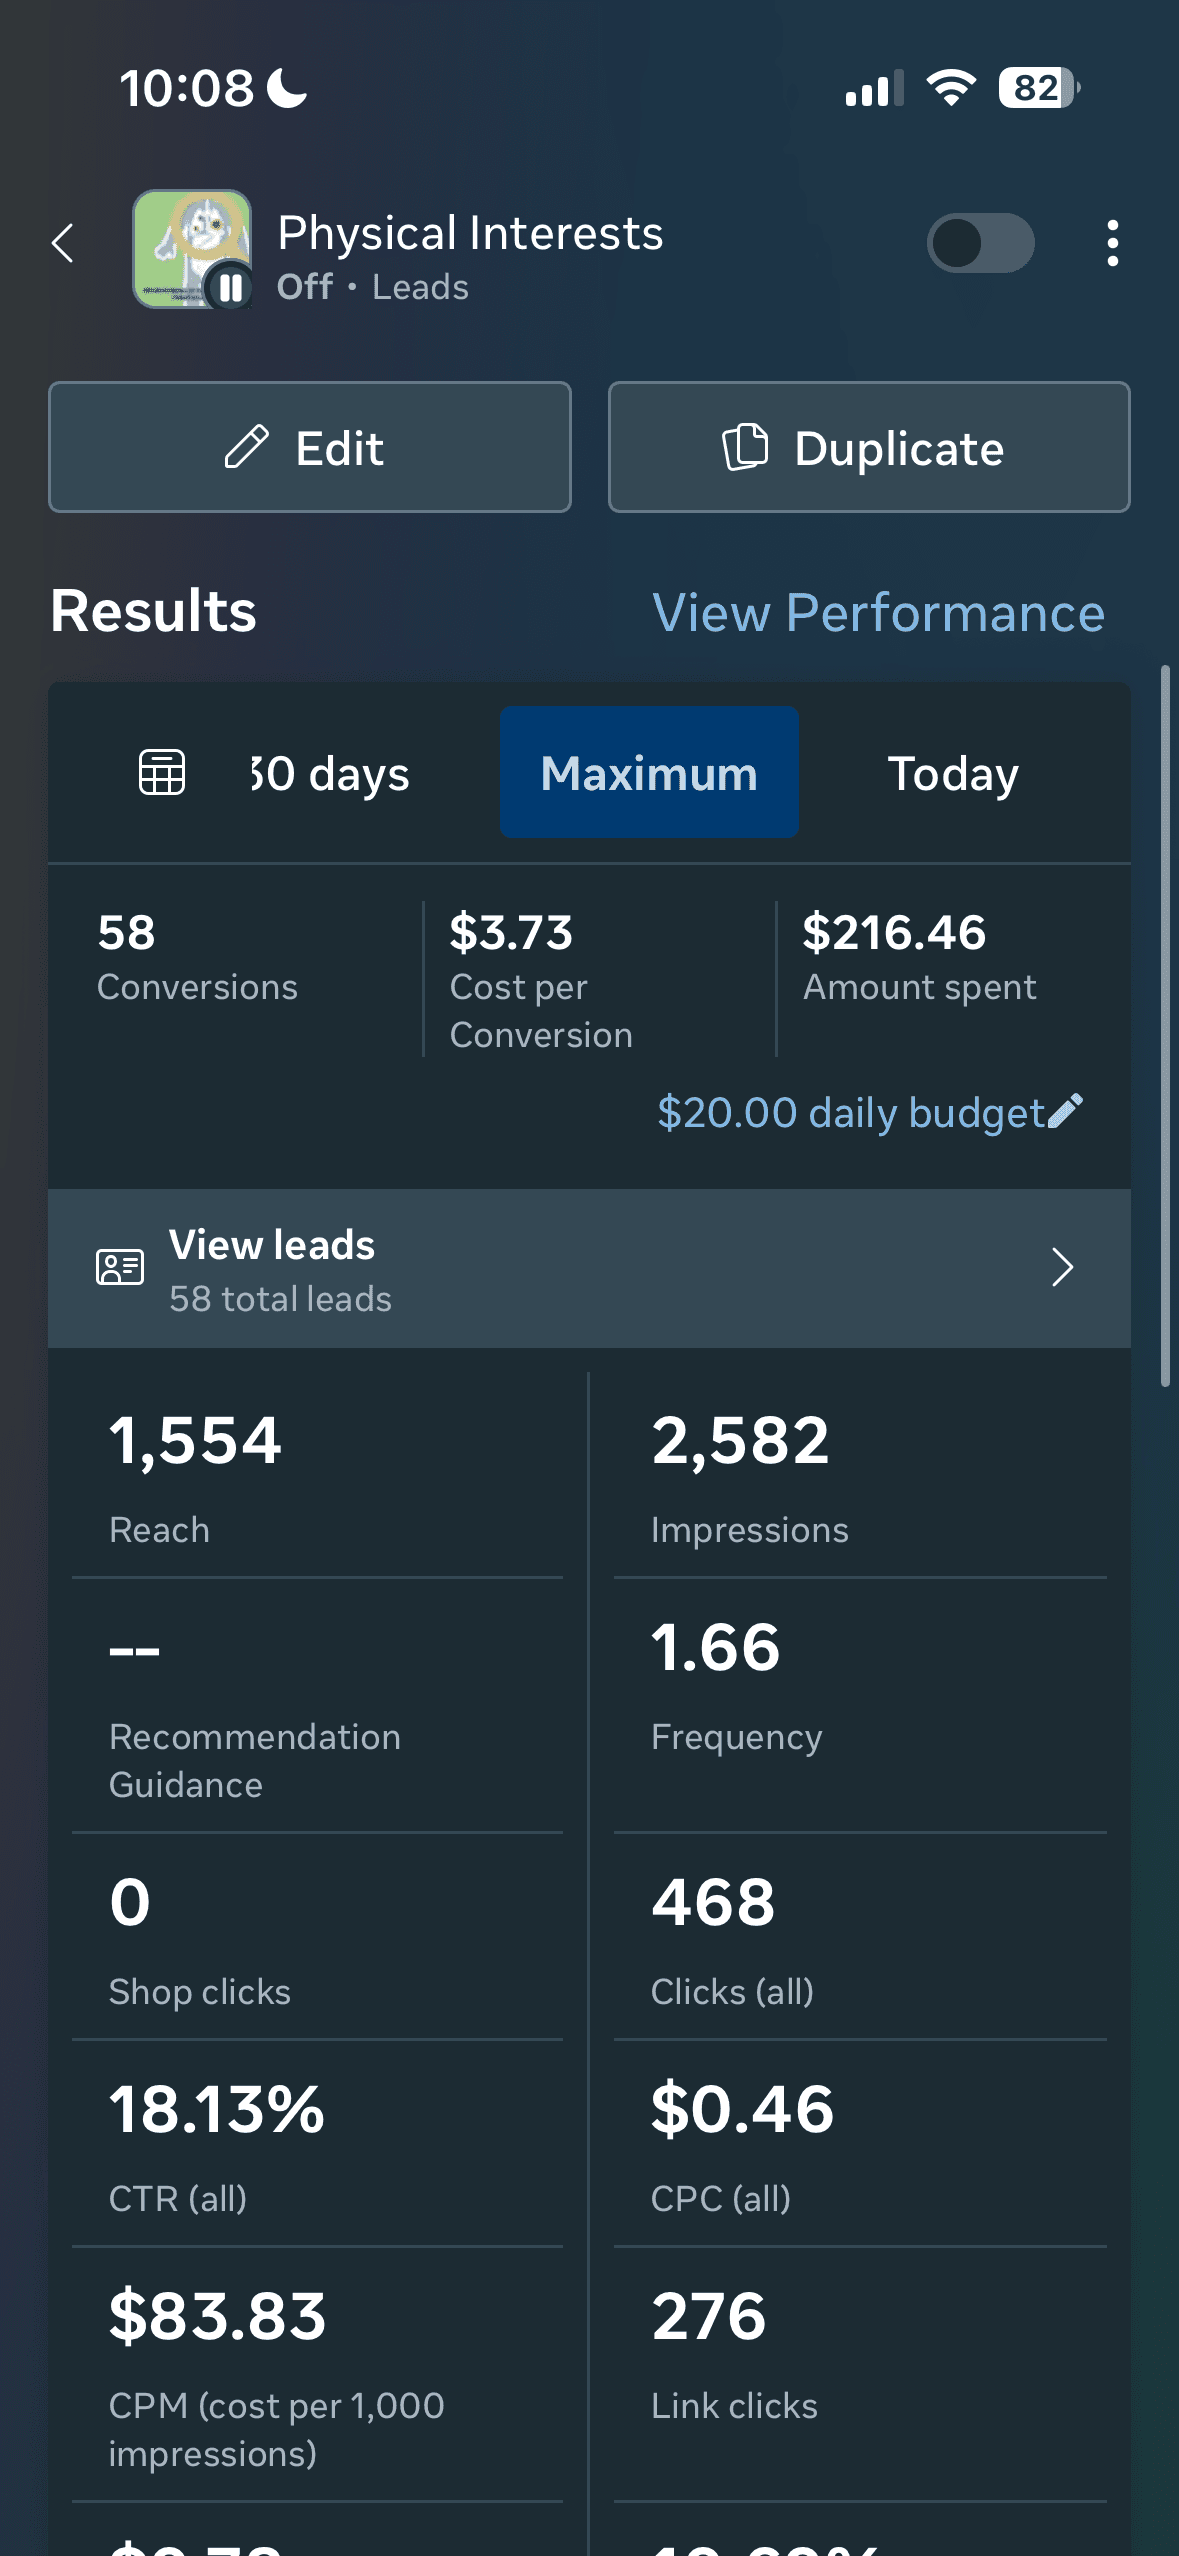Open the three-dot more options menu
This screenshot has width=1179, height=2556.
click(1112, 243)
